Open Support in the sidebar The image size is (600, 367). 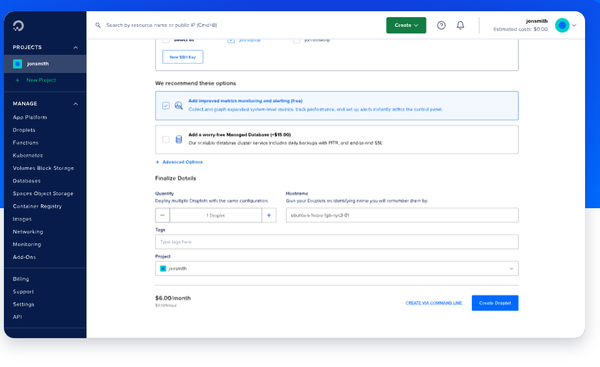point(23,292)
